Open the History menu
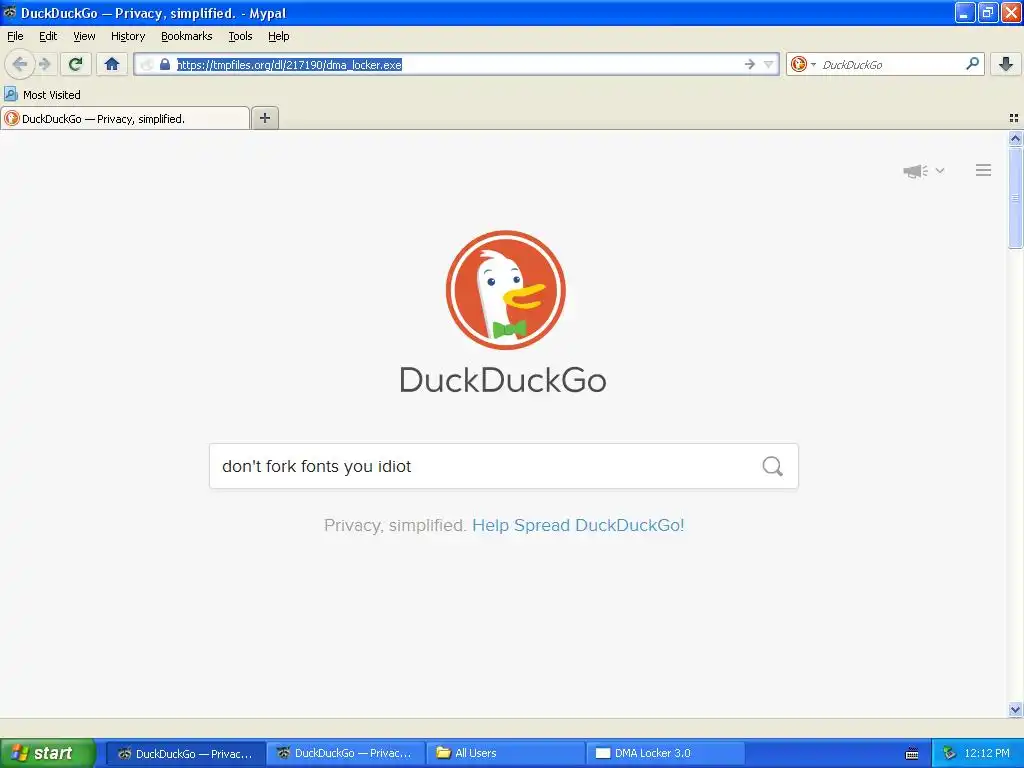The image size is (1024, 768). coord(128,37)
